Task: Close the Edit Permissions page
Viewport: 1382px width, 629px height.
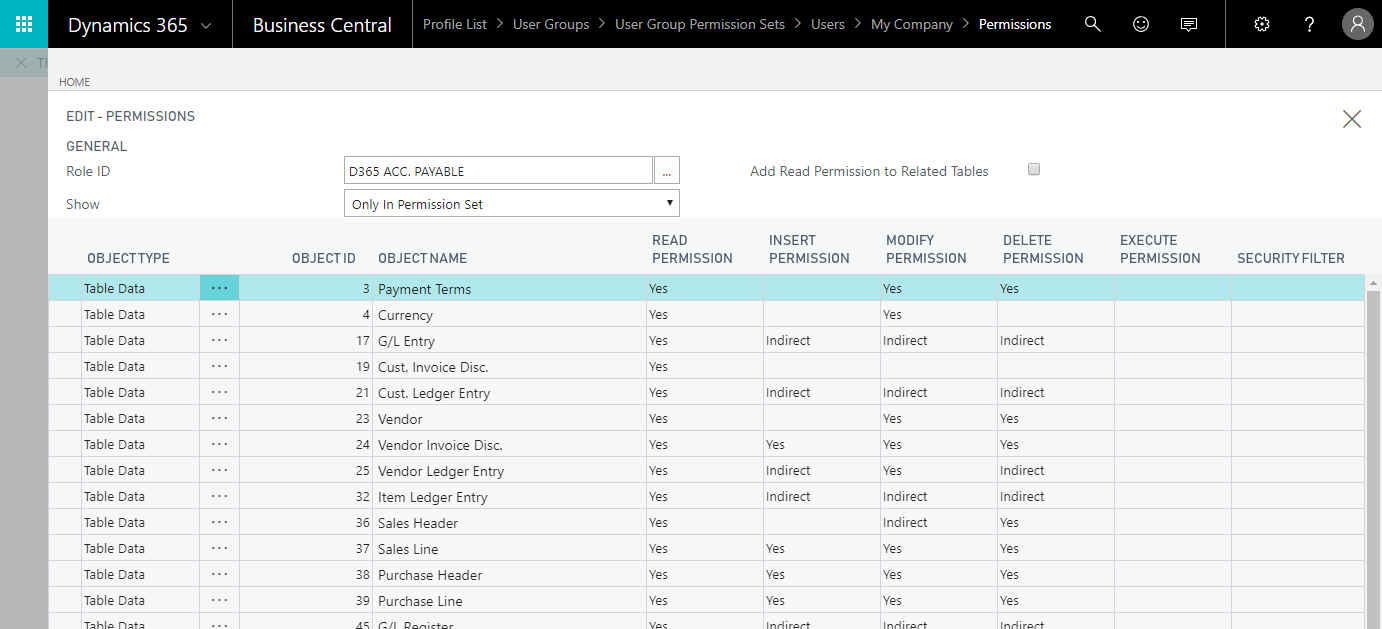Action: click(1352, 119)
